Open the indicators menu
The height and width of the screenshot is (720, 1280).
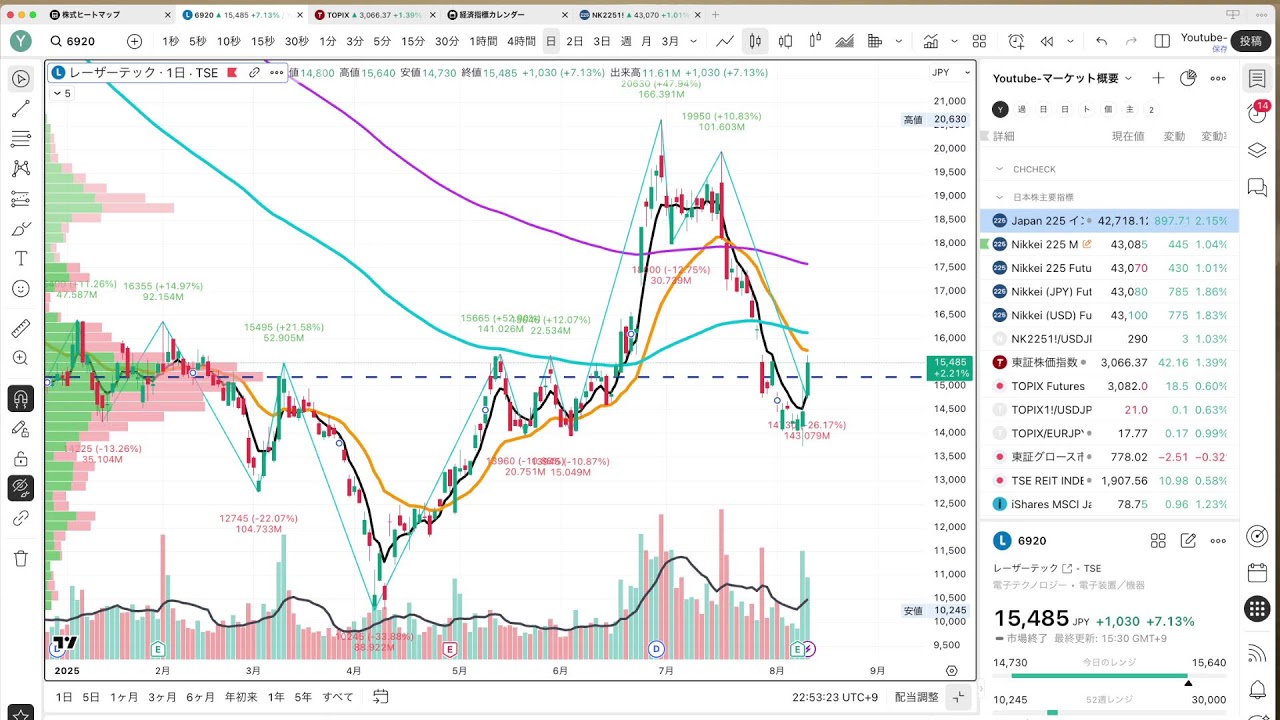tap(931, 41)
